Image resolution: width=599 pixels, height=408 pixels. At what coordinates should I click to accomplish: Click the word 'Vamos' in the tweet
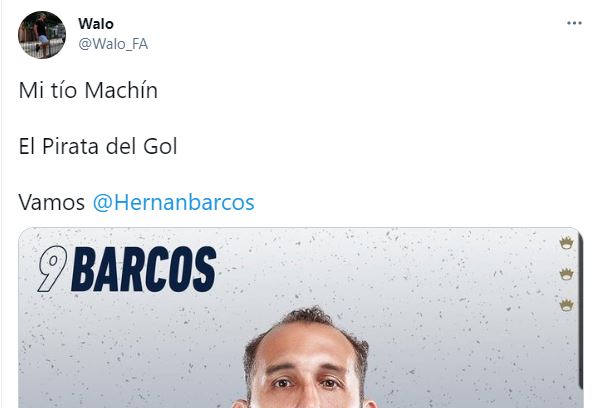coord(52,202)
